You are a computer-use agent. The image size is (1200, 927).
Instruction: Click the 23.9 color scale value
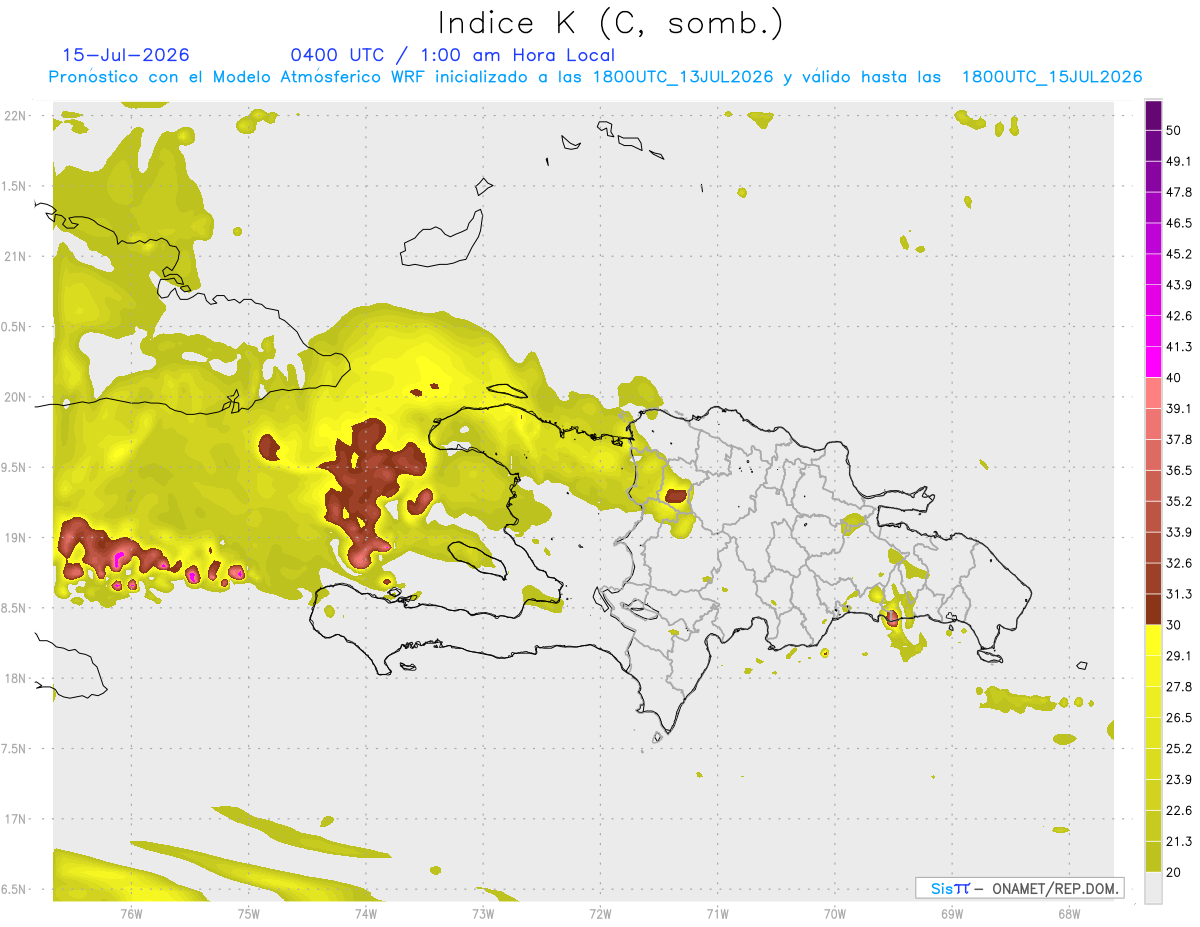click(1179, 780)
